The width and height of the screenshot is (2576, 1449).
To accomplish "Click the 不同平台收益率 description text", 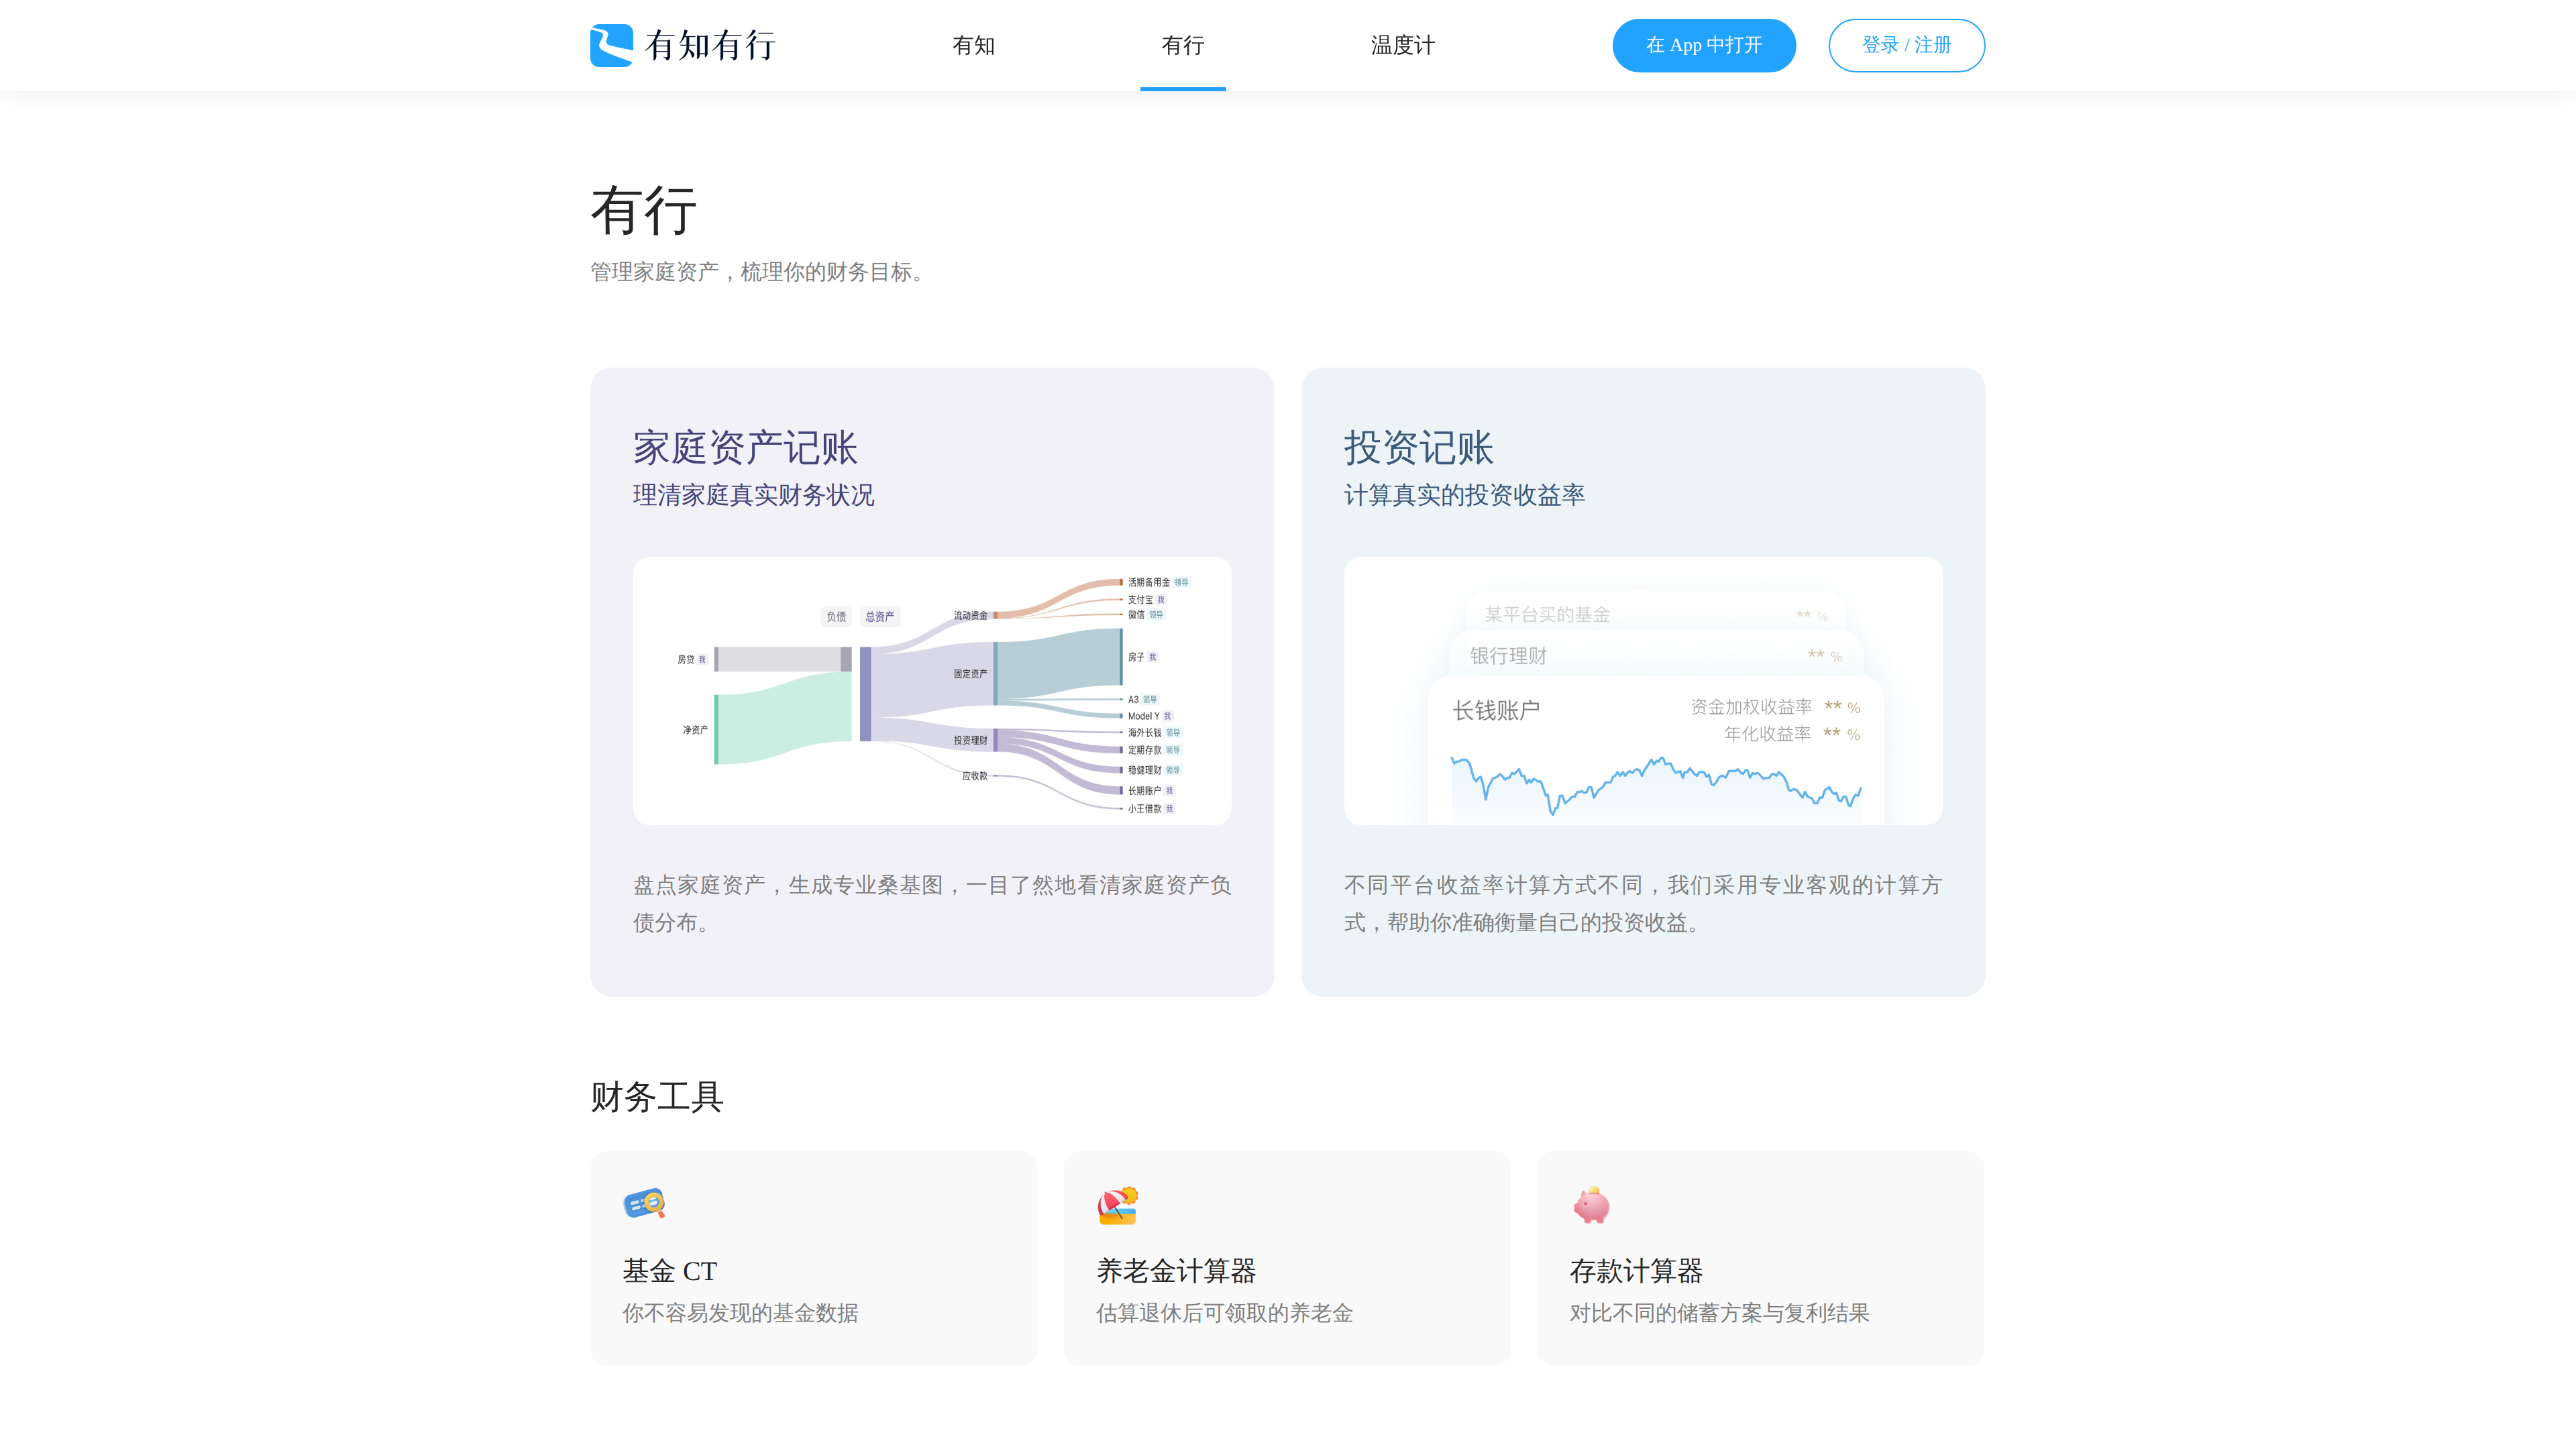I will tap(1643, 903).
